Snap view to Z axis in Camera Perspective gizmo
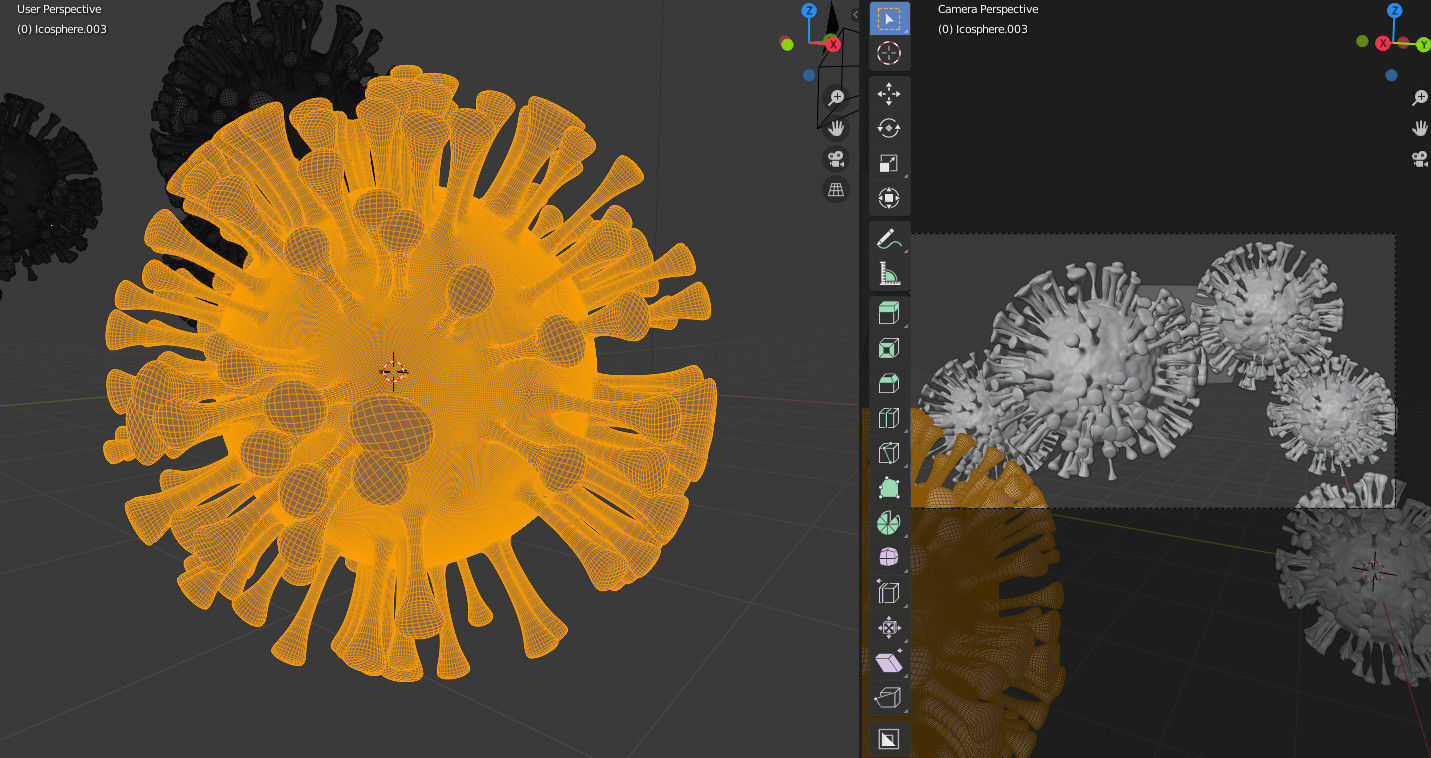This screenshot has height=758, width=1431. (x=1395, y=11)
